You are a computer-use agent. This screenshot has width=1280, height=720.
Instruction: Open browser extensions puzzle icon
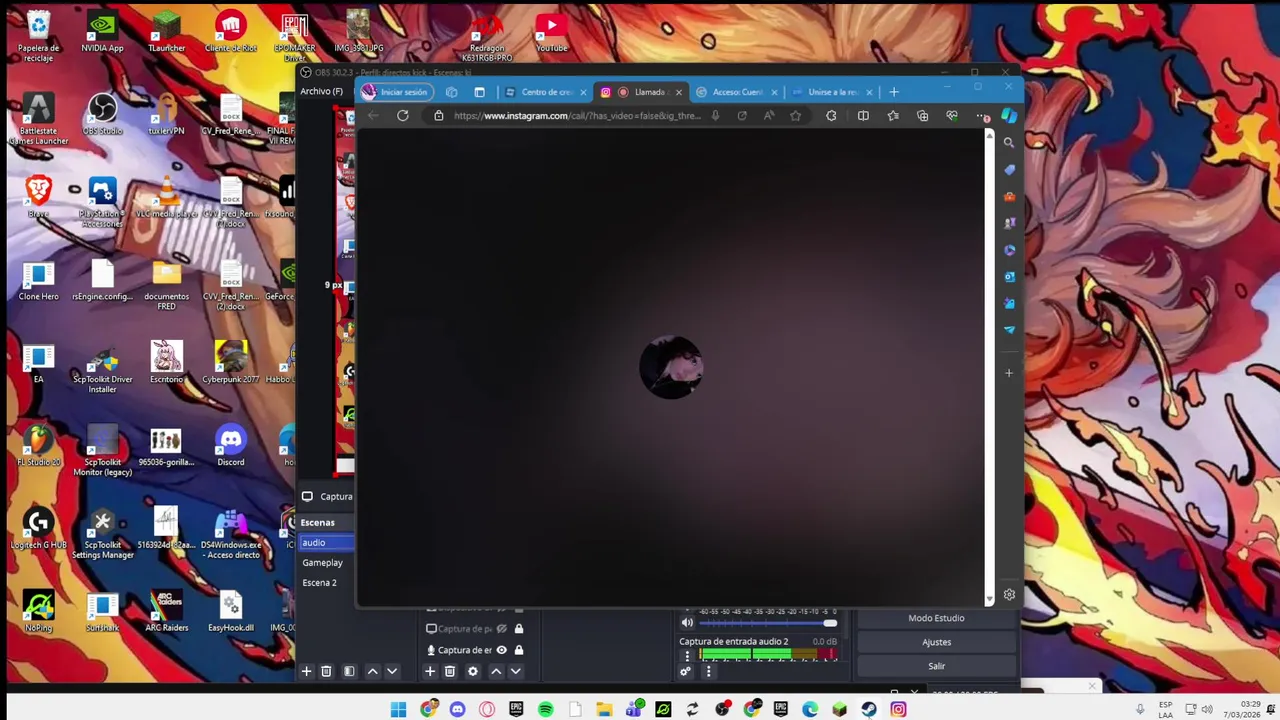(x=831, y=116)
